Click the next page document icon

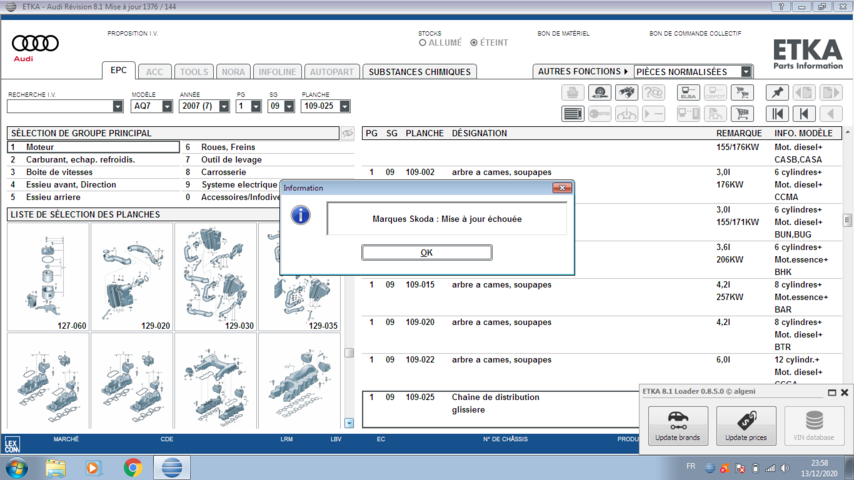coord(831,93)
